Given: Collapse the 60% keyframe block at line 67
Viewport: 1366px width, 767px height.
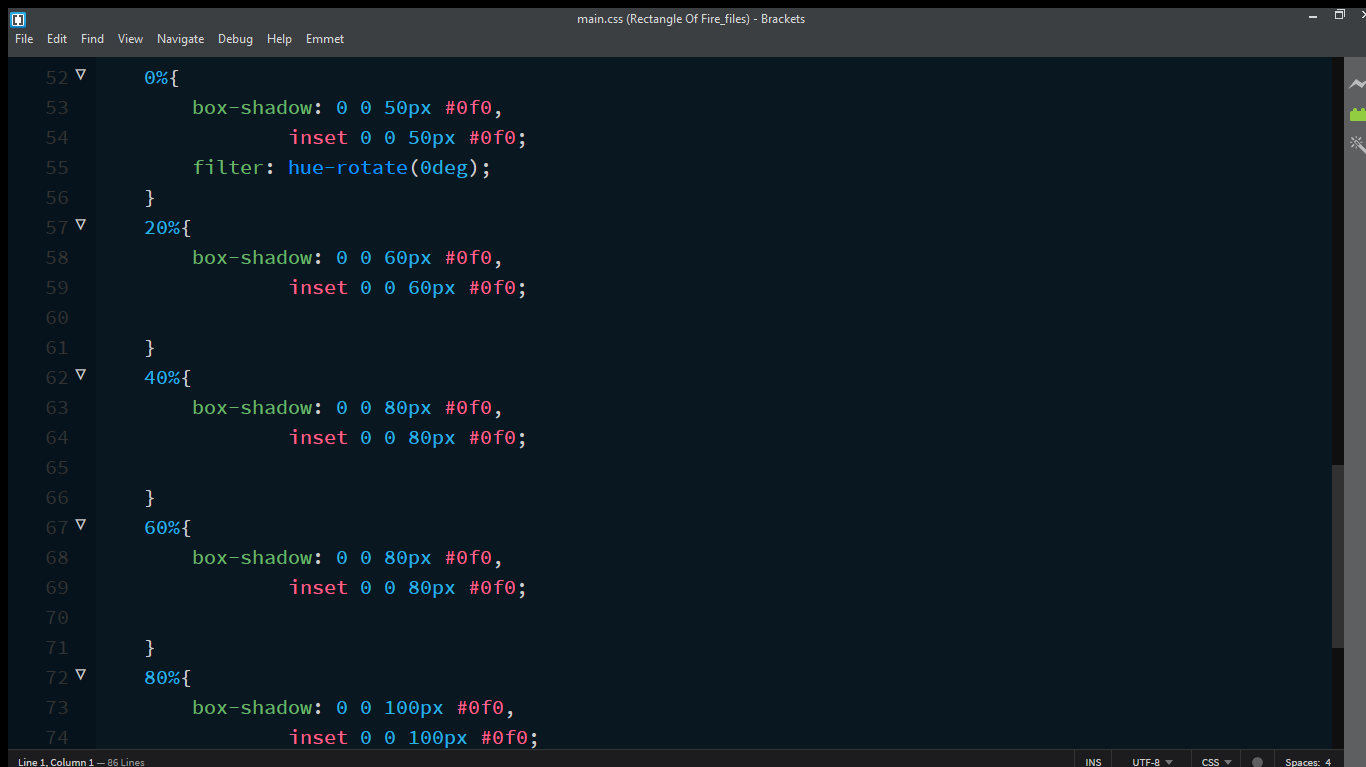Looking at the screenshot, I should click(x=80, y=525).
